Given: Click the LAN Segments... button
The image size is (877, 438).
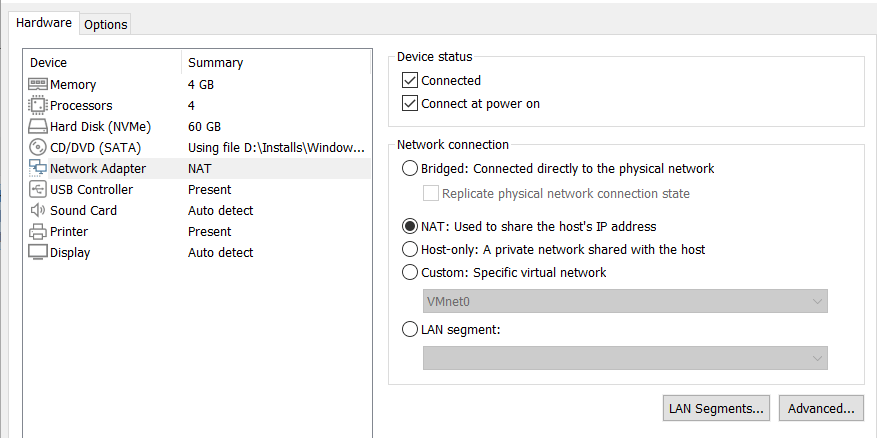Looking at the screenshot, I should click(717, 408).
